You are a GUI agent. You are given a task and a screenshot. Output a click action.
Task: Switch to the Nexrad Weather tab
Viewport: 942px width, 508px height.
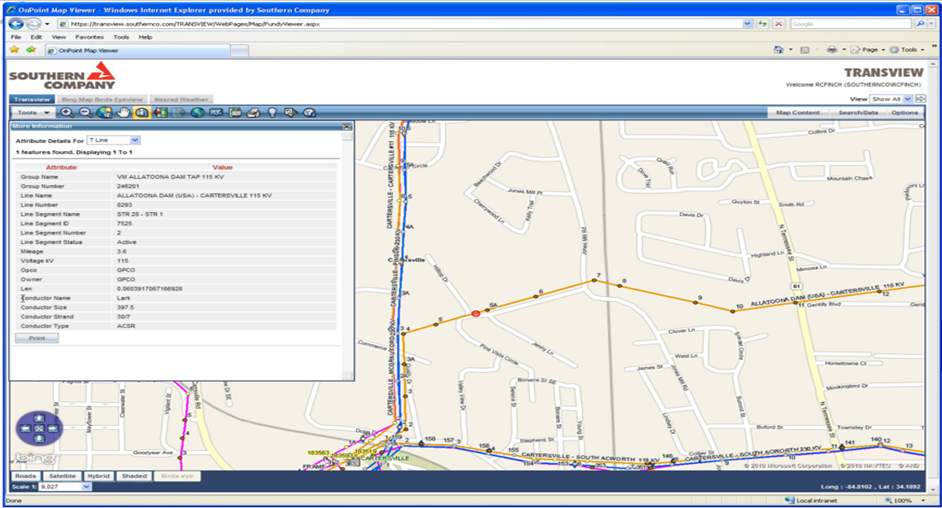[181, 100]
